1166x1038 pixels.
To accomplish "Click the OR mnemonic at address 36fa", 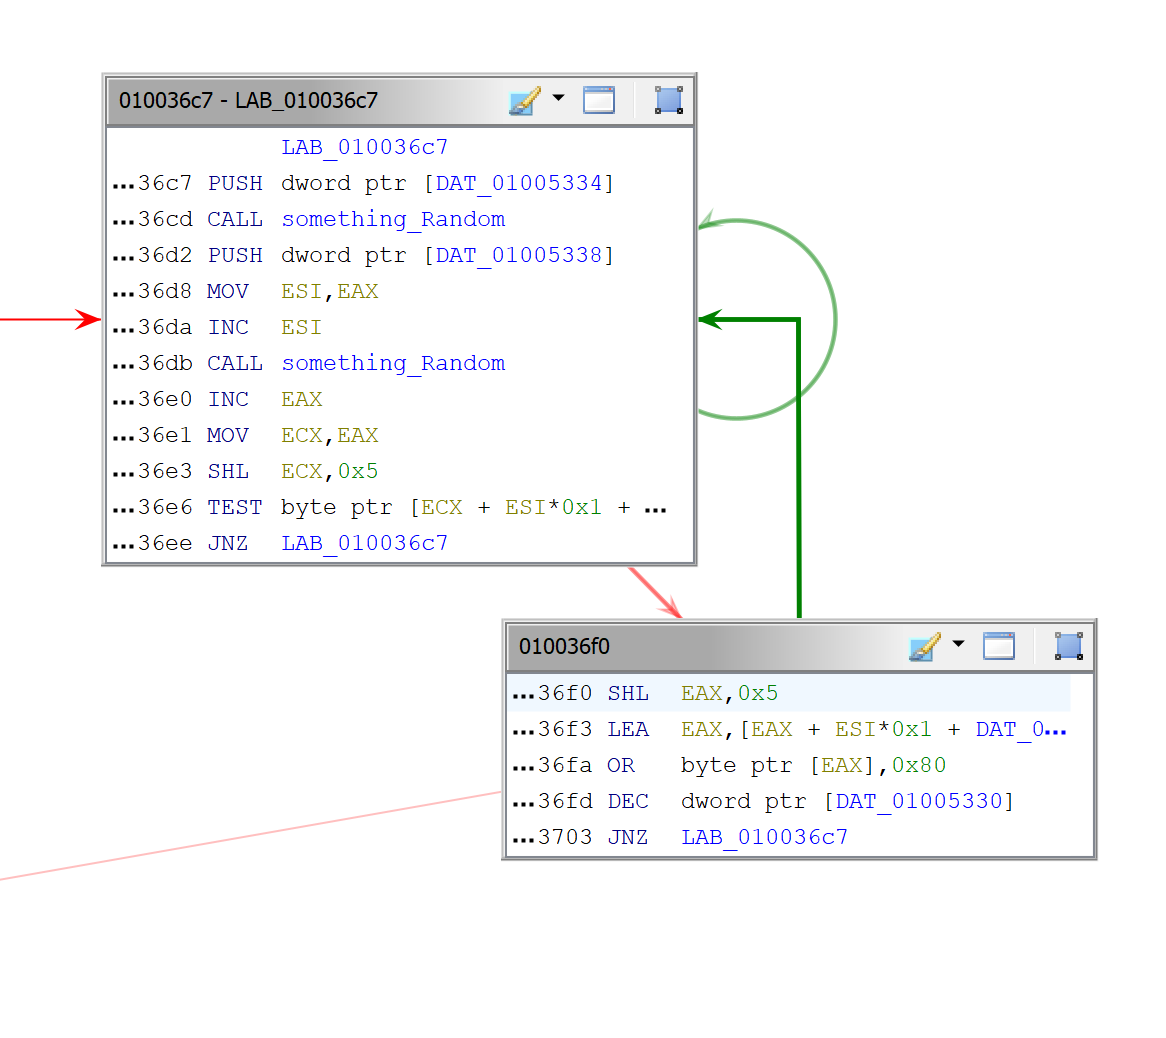I will (x=621, y=765).
